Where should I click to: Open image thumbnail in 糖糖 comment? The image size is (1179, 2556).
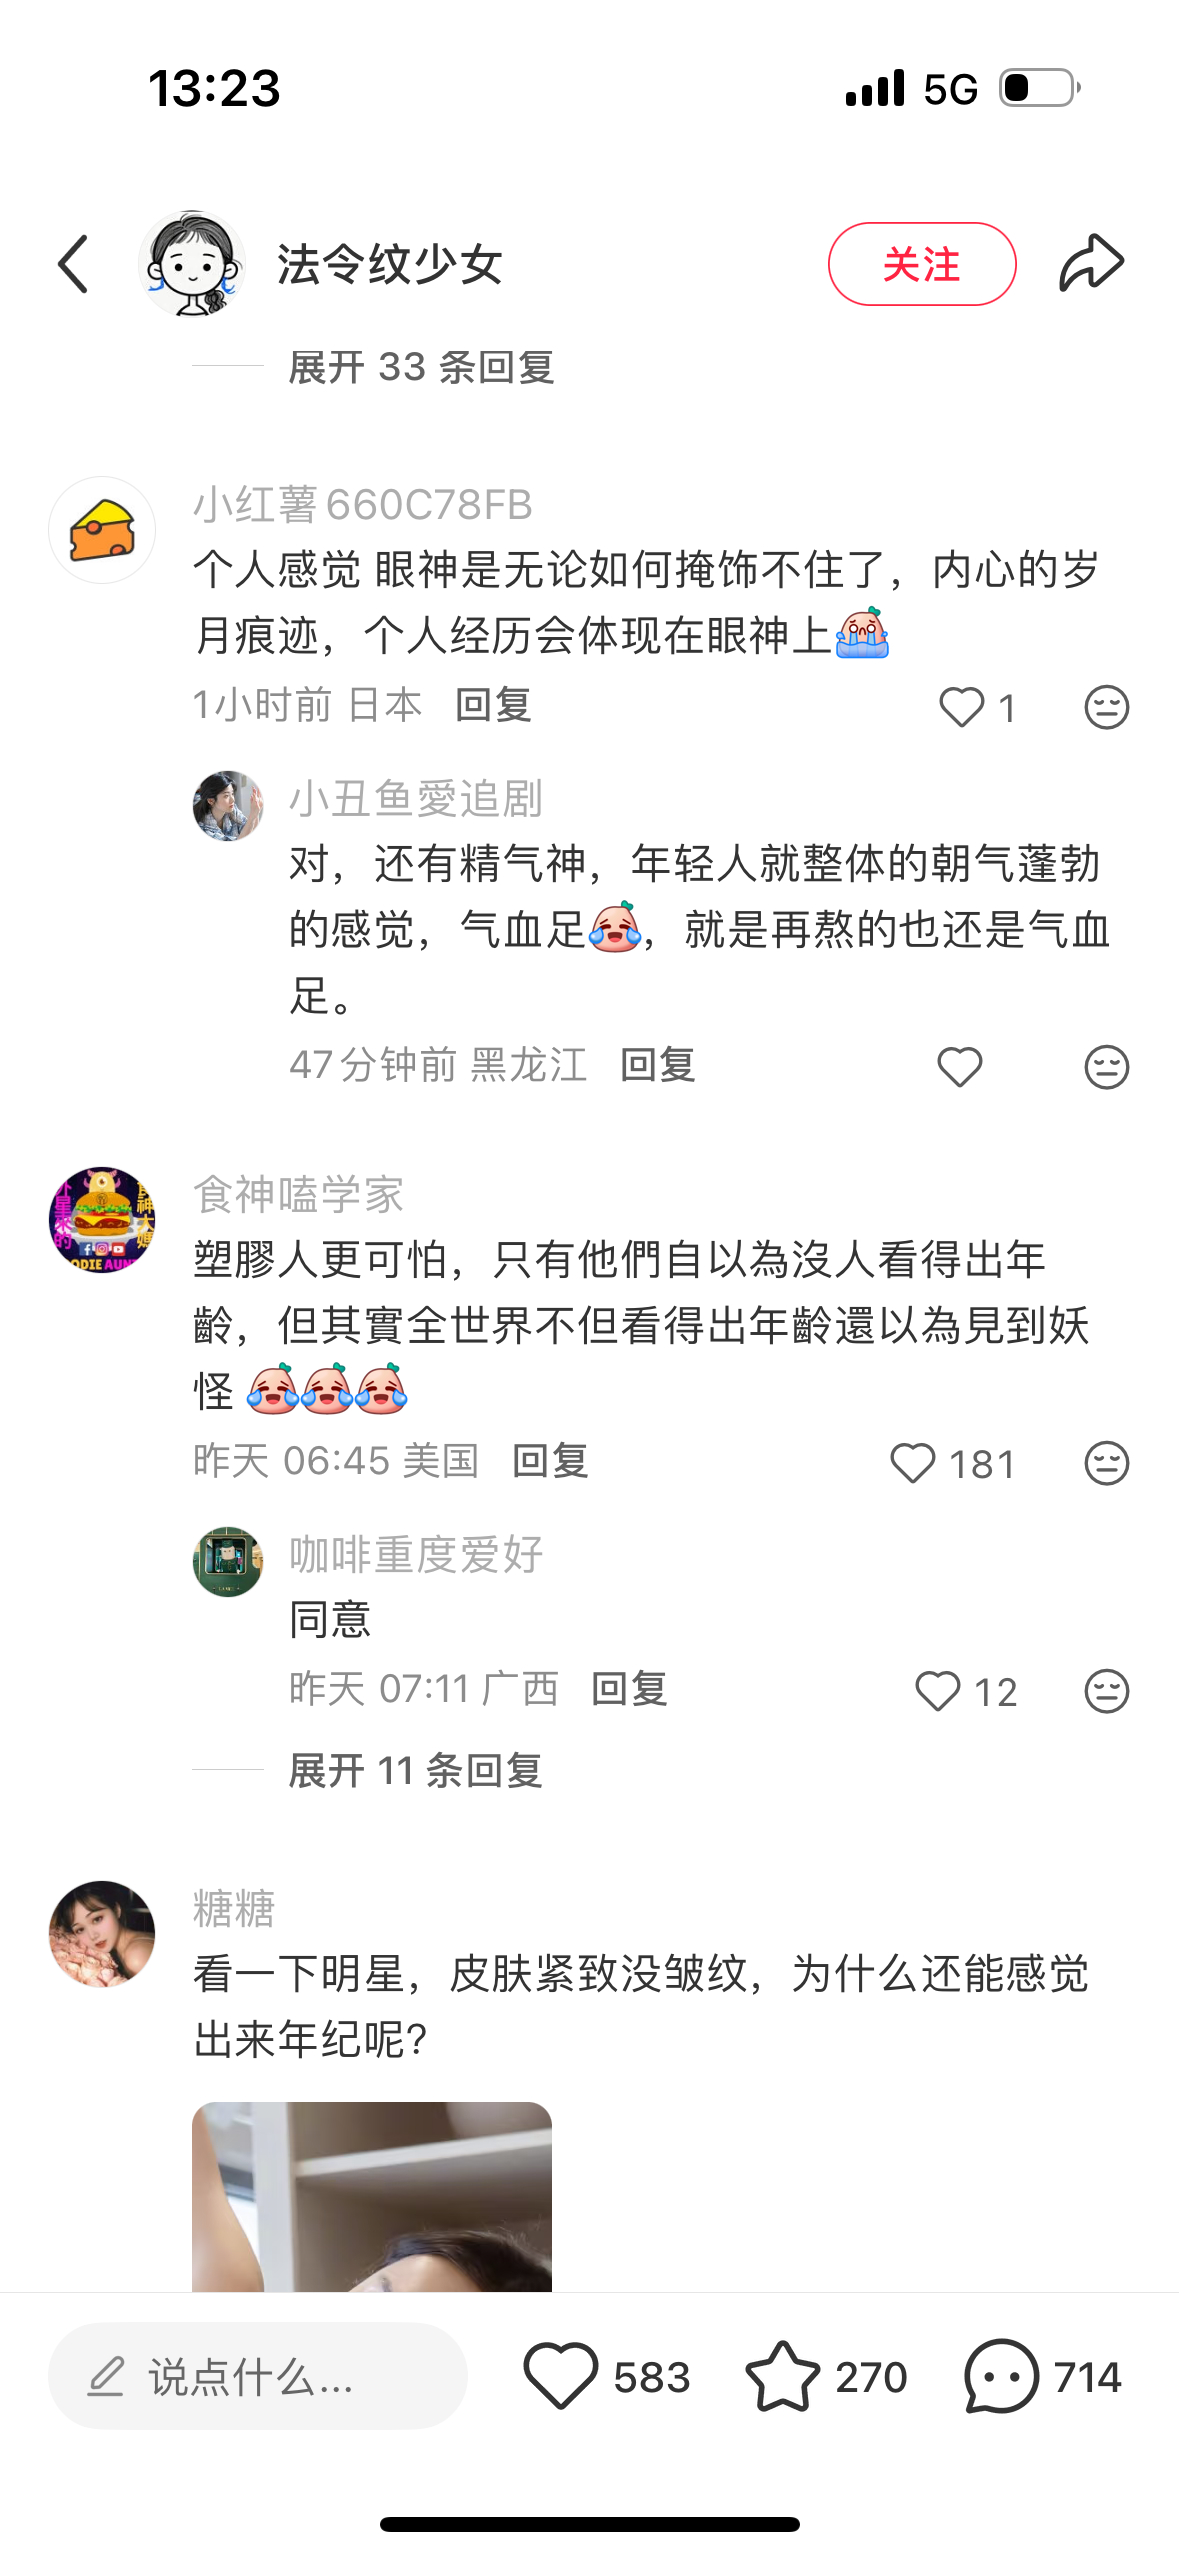(x=372, y=2196)
